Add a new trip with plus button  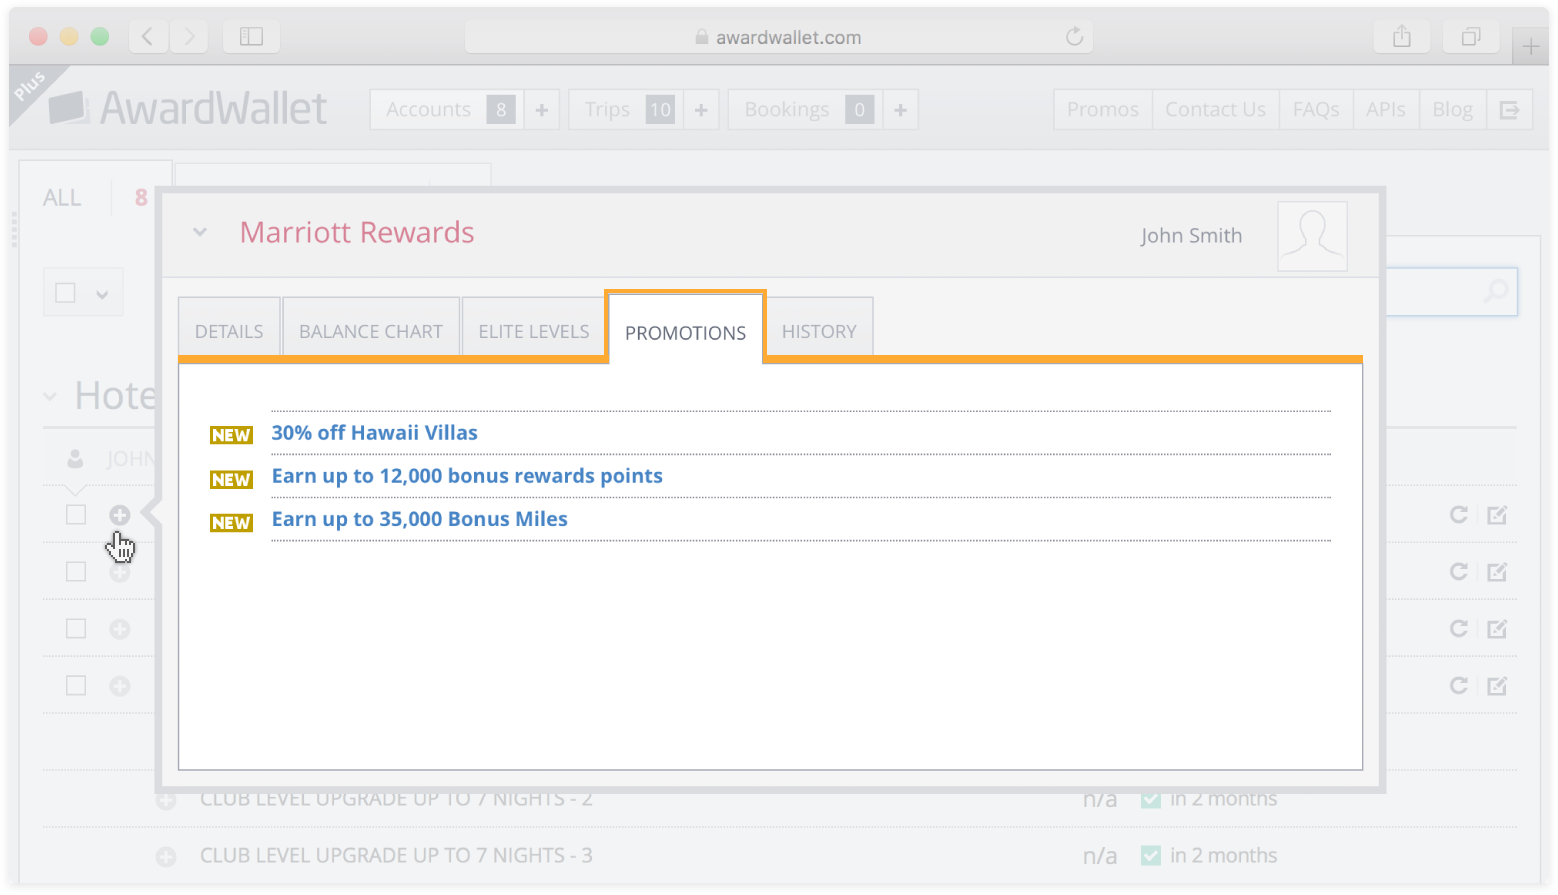[701, 110]
